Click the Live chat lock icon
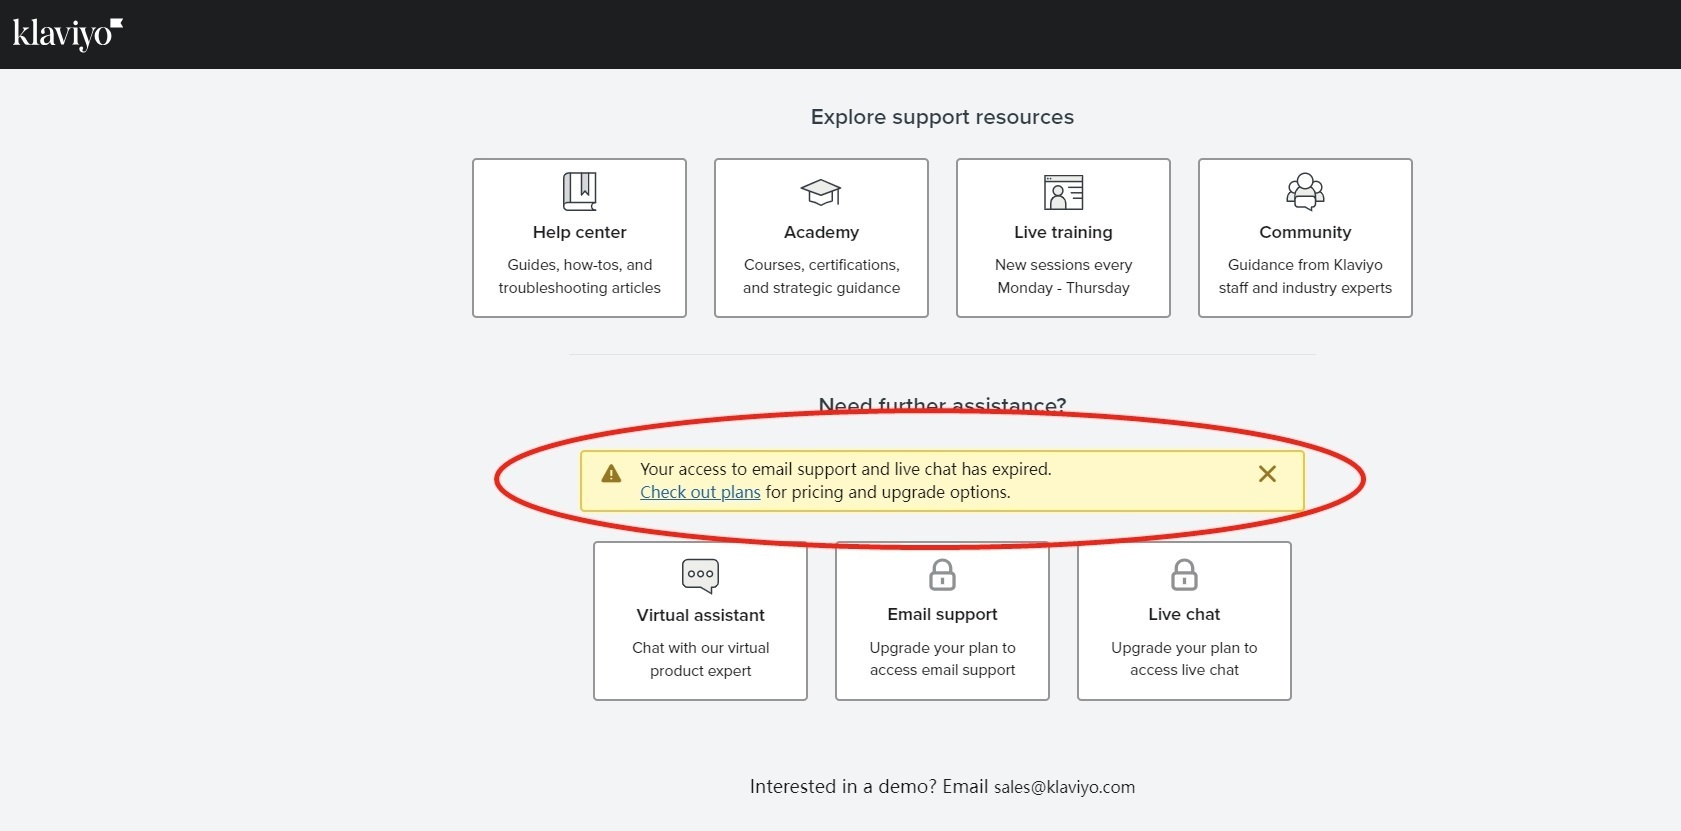Image resolution: width=1681 pixels, height=831 pixels. click(x=1184, y=575)
